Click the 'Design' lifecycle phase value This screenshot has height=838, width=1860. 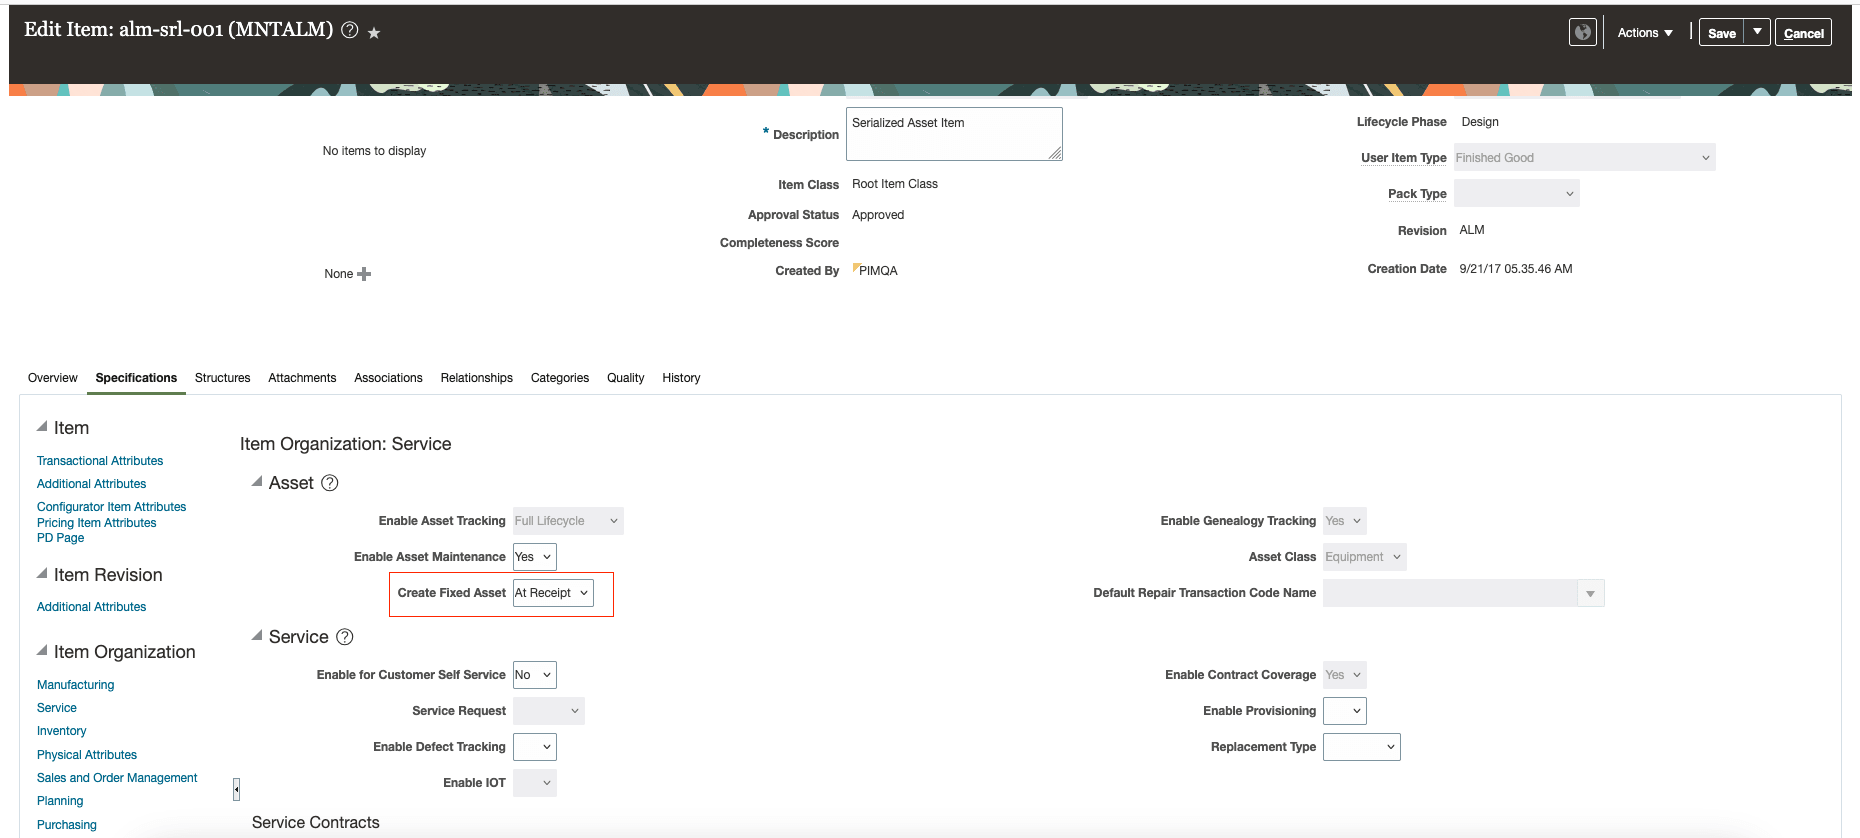point(1480,122)
